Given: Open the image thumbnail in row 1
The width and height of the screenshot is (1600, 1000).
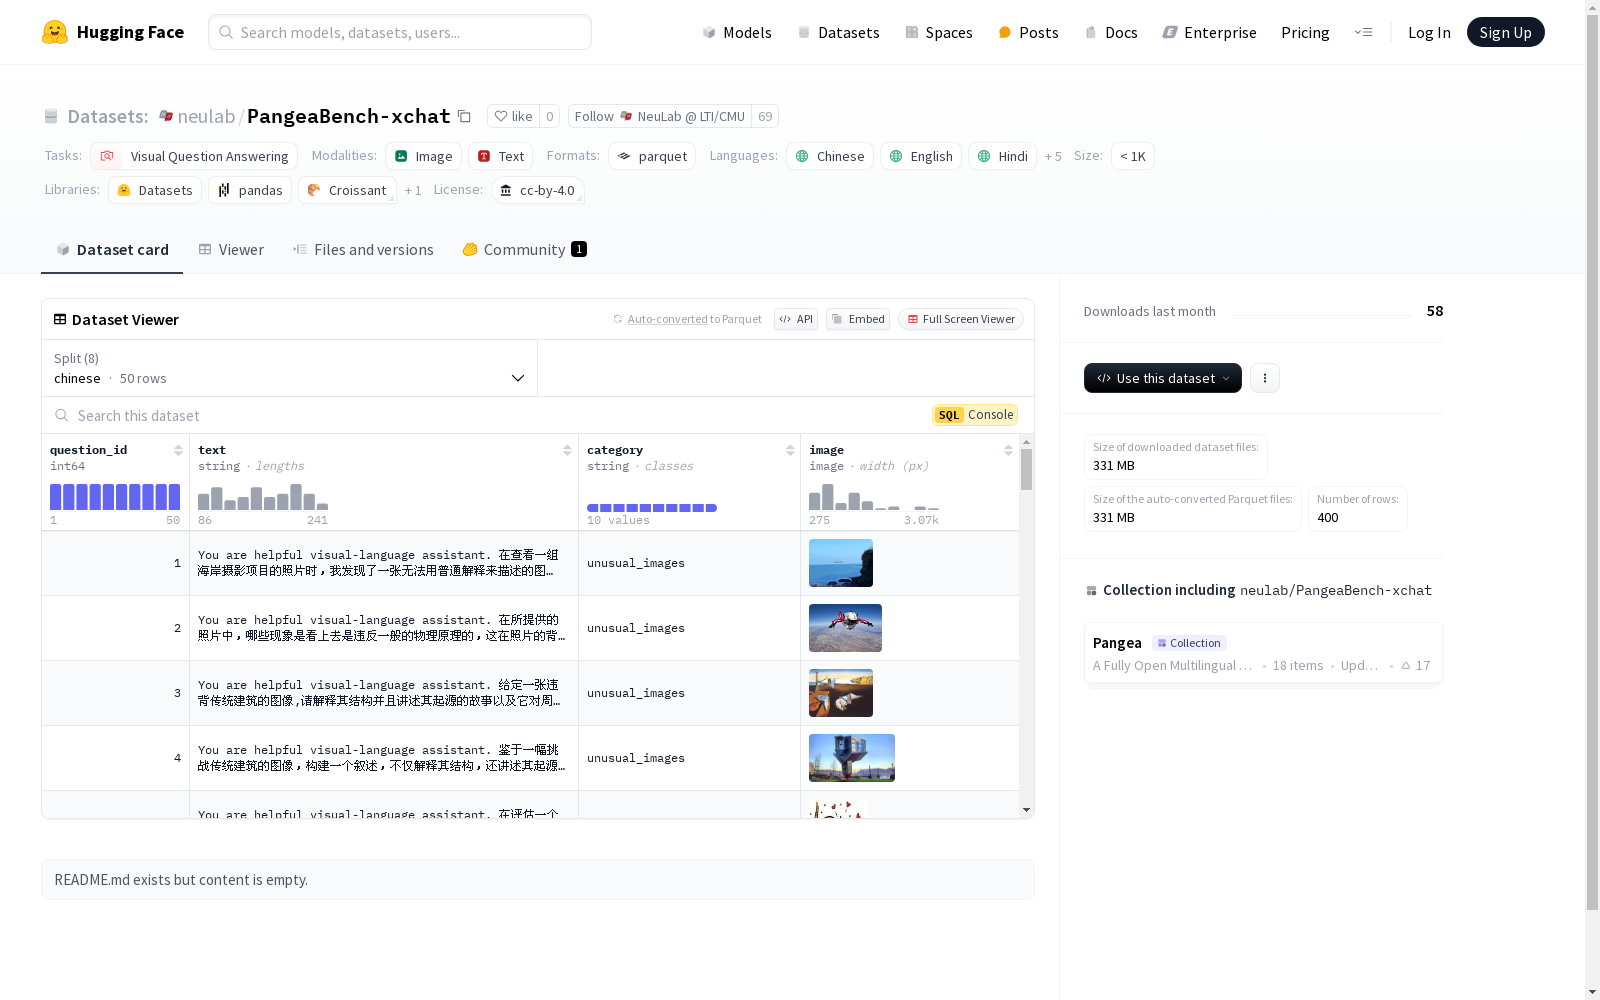Looking at the screenshot, I should [x=841, y=563].
